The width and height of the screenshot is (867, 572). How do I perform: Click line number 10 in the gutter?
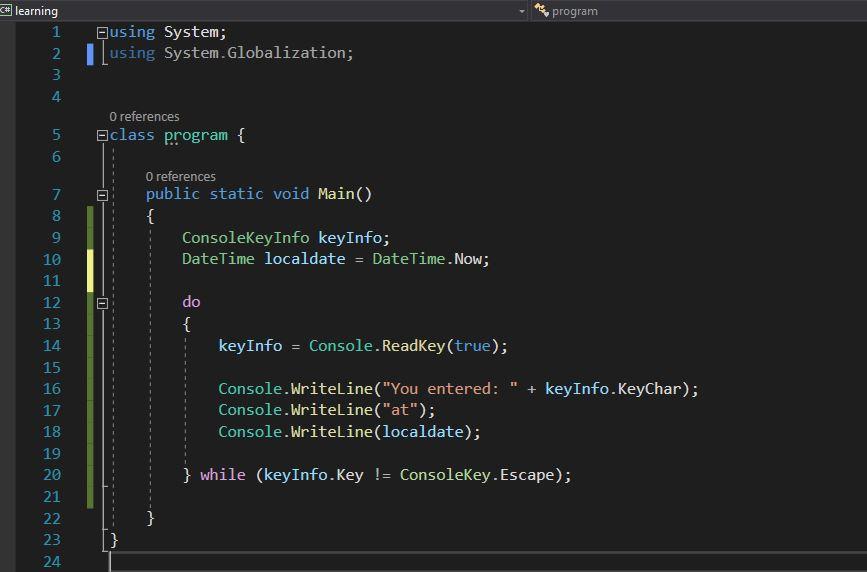[52, 259]
